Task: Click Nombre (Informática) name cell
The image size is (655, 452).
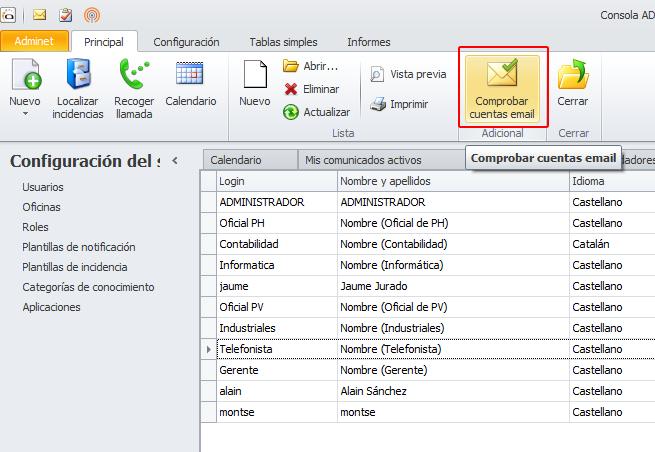Action: pos(453,265)
